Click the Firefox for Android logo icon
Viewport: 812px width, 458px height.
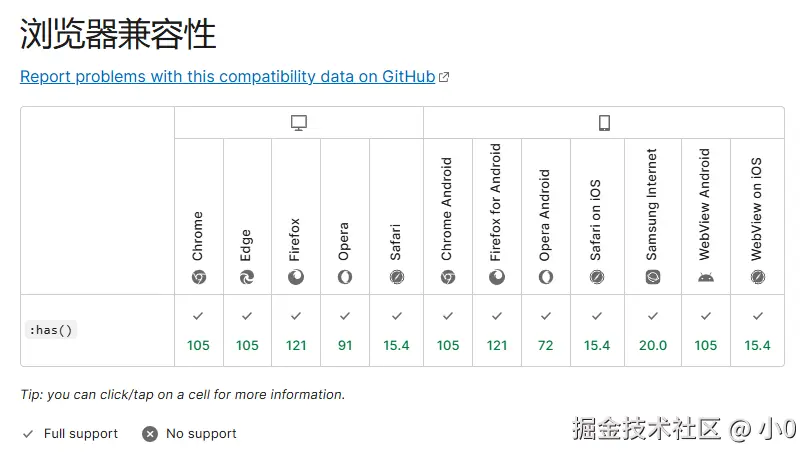pos(497,277)
